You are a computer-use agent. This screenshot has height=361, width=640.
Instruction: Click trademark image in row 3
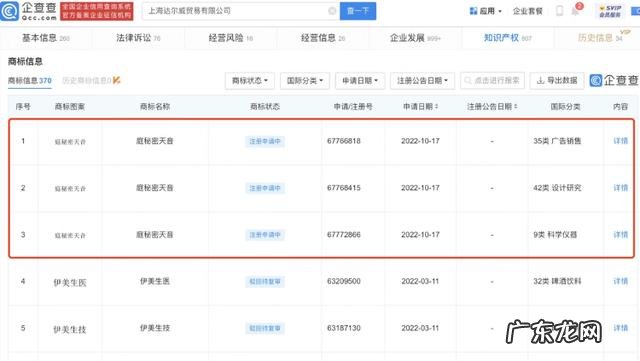[x=70, y=236]
